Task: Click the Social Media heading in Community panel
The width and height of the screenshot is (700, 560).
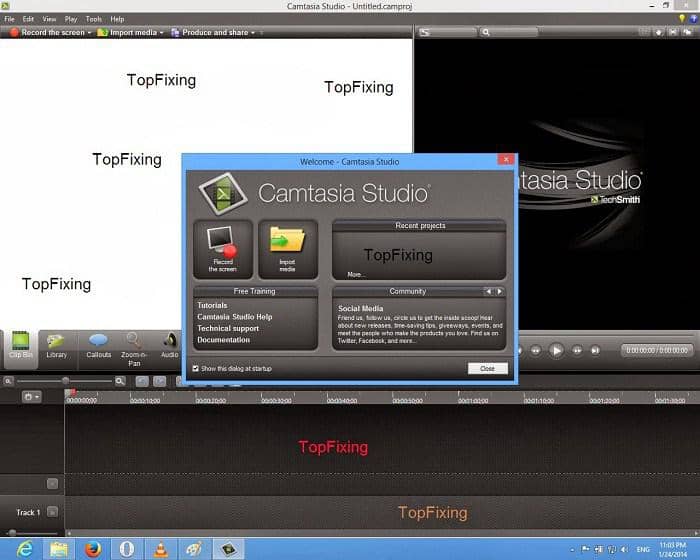Action: [x=360, y=309]
